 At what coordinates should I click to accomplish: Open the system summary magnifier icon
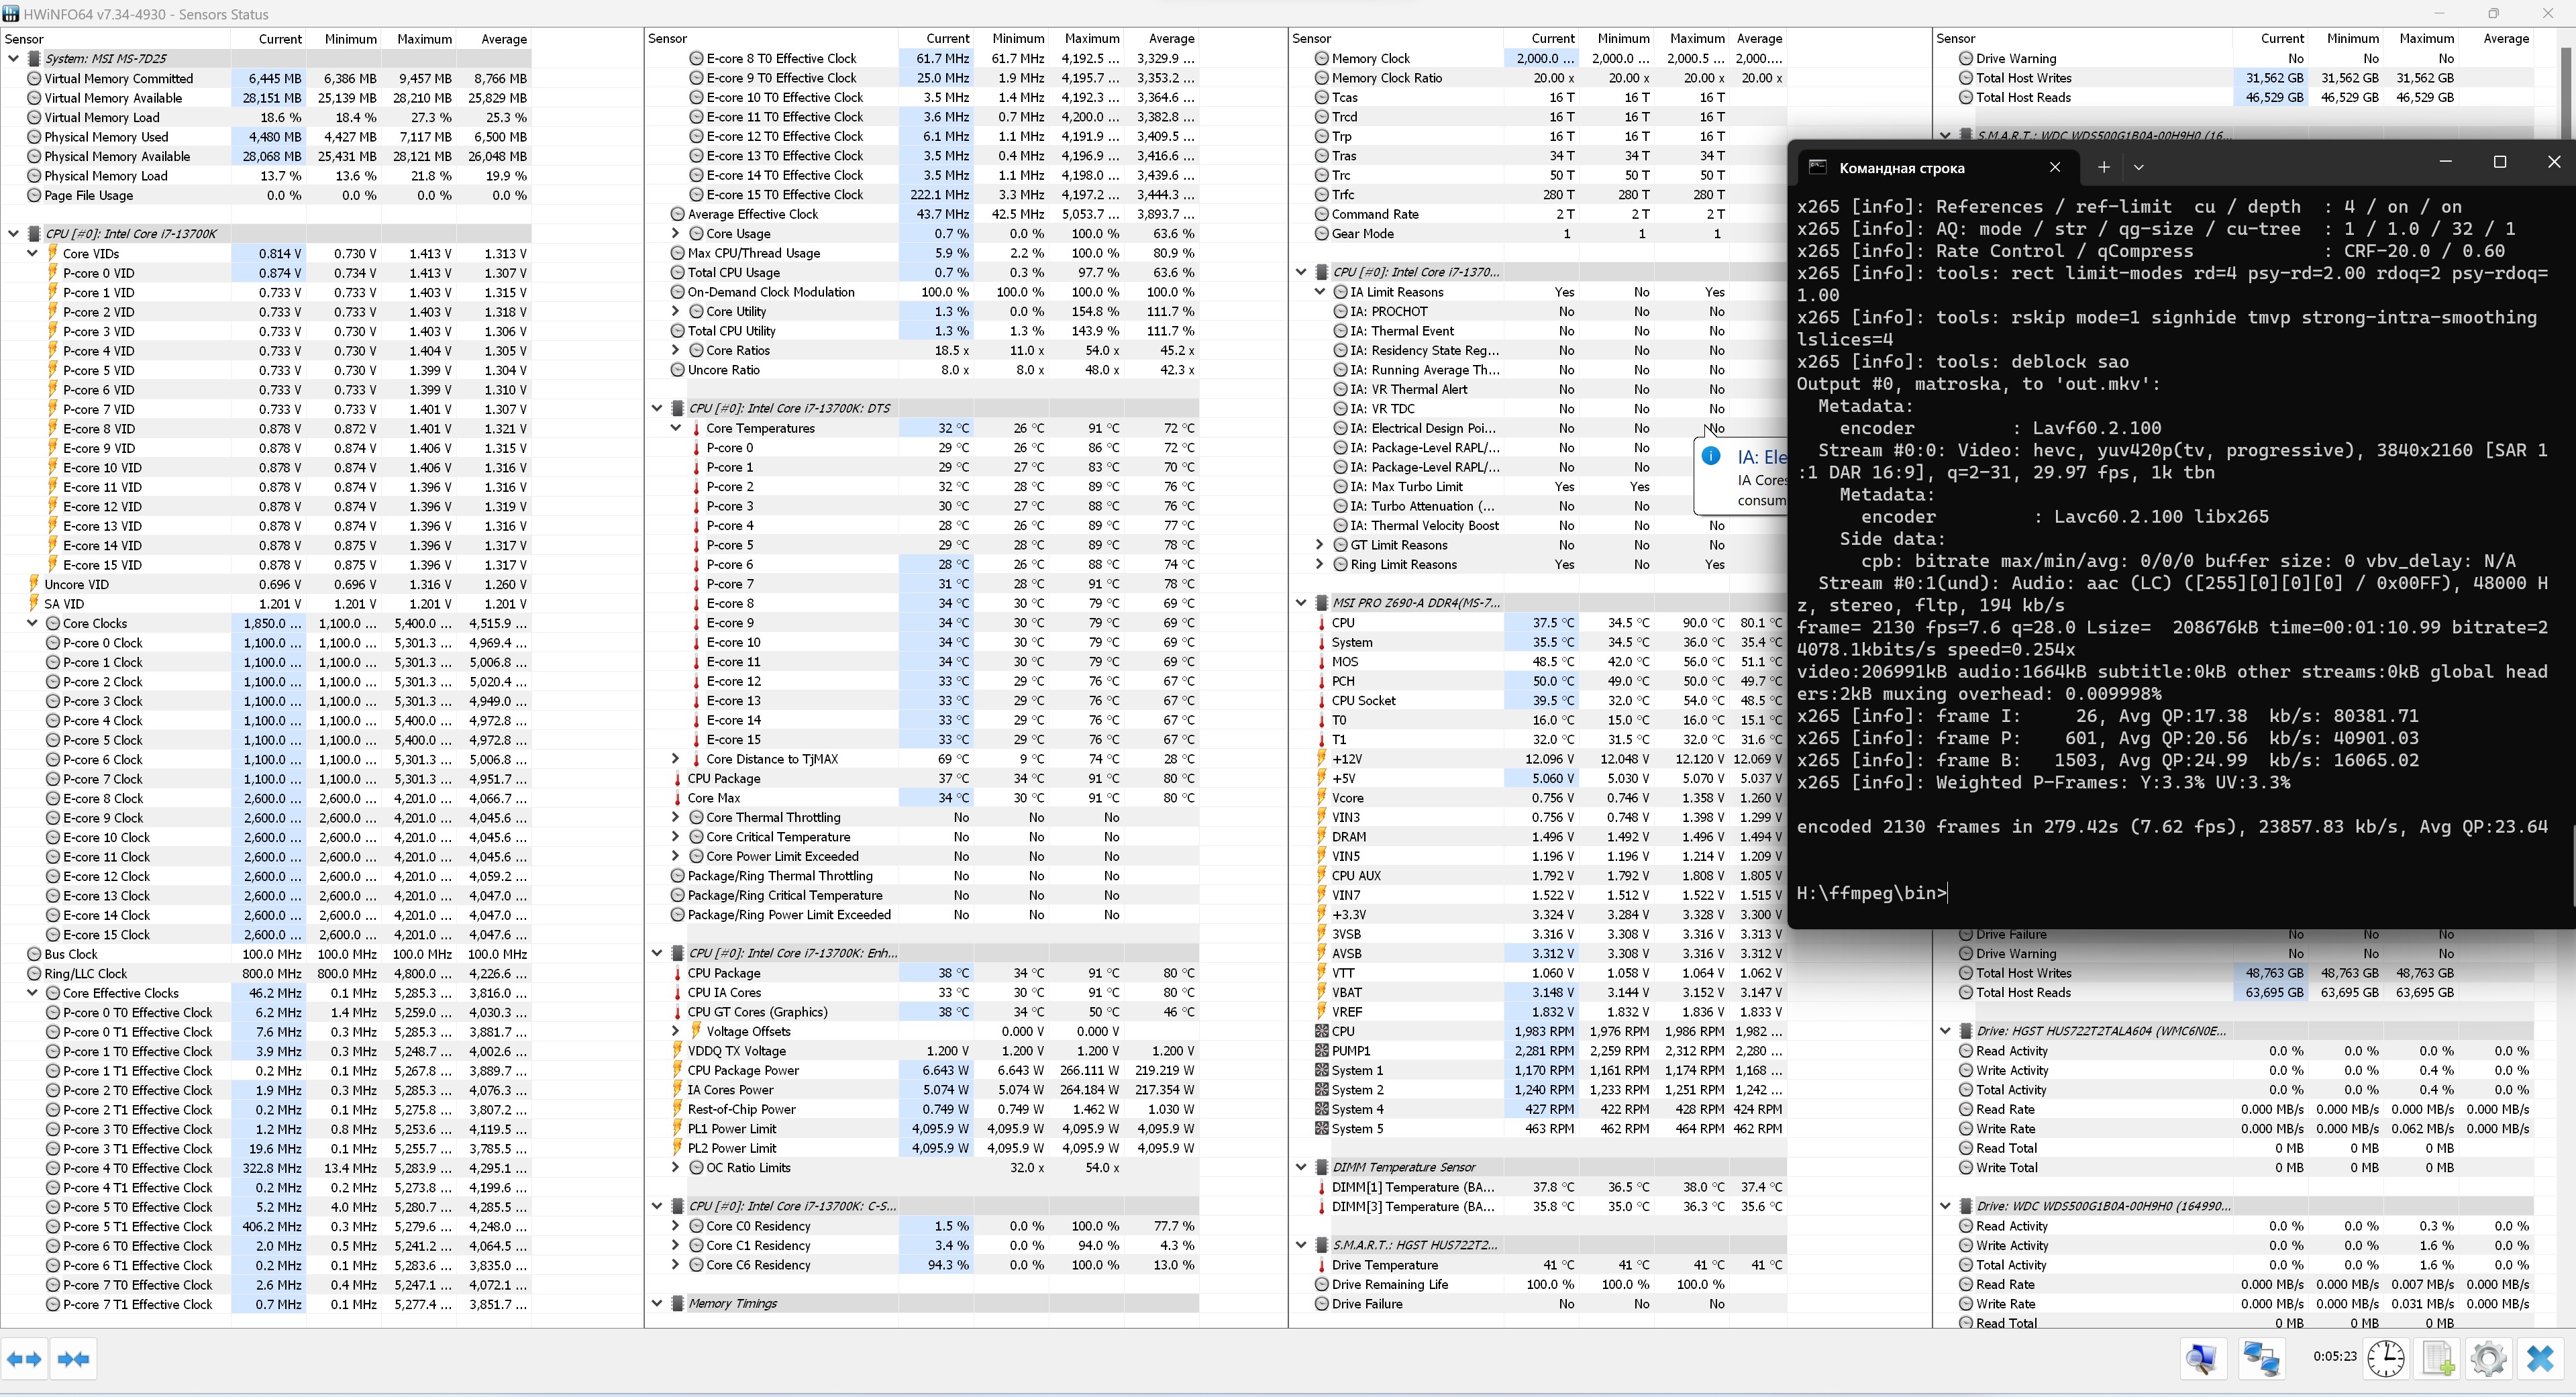[x=2202, y=1358]
